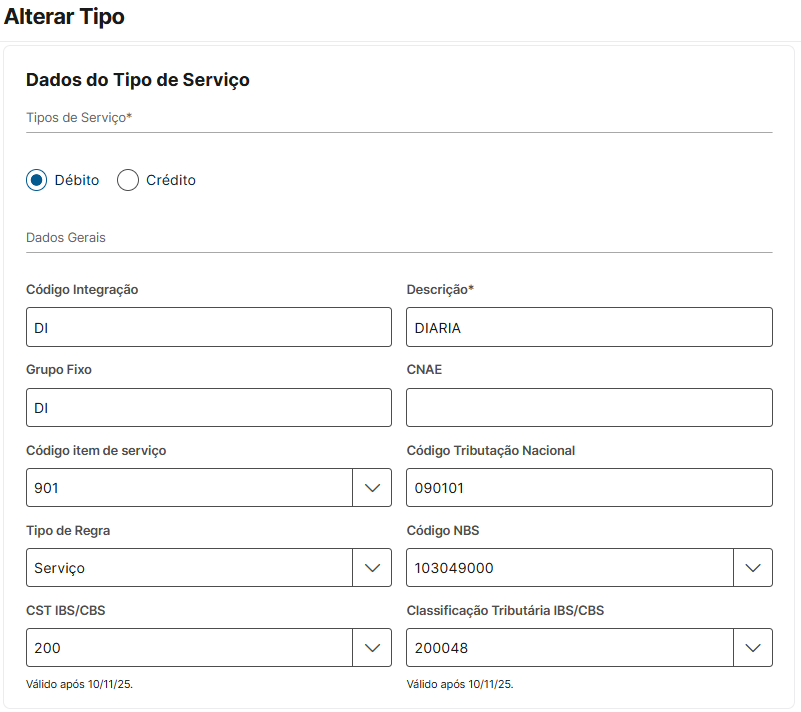The height and width of the screenshot is (712, 801).
Task: Click Código Tributação Nacional field 090101
Action: click(589, 487)
